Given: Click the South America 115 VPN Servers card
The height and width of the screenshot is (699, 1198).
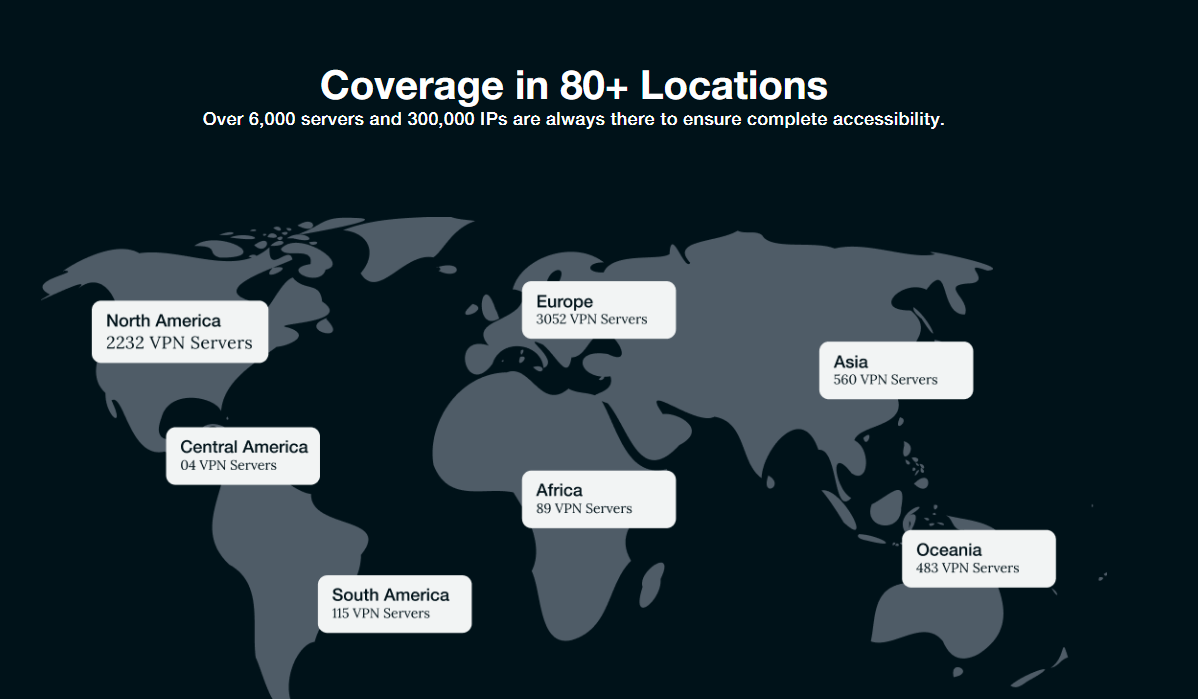Looking at the screenshot, I should pyautogui.click(x=395, y=604).
